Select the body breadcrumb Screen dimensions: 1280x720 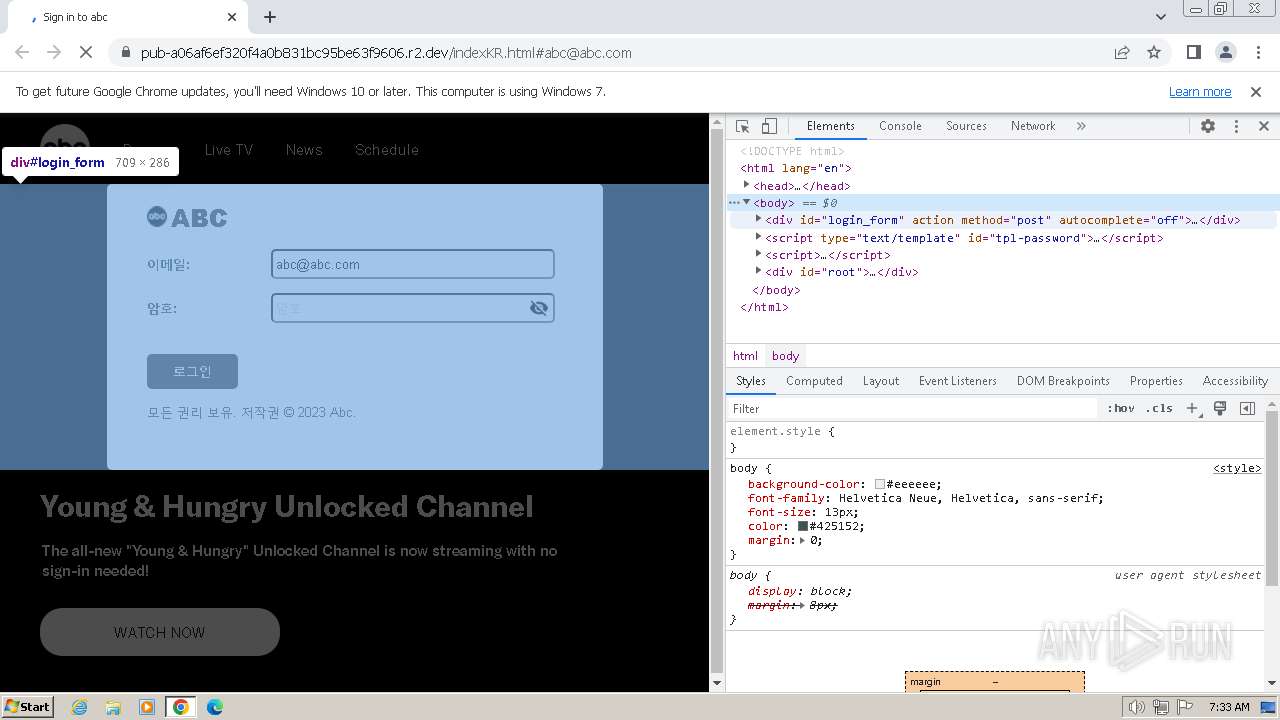click(x=785, y=356)
